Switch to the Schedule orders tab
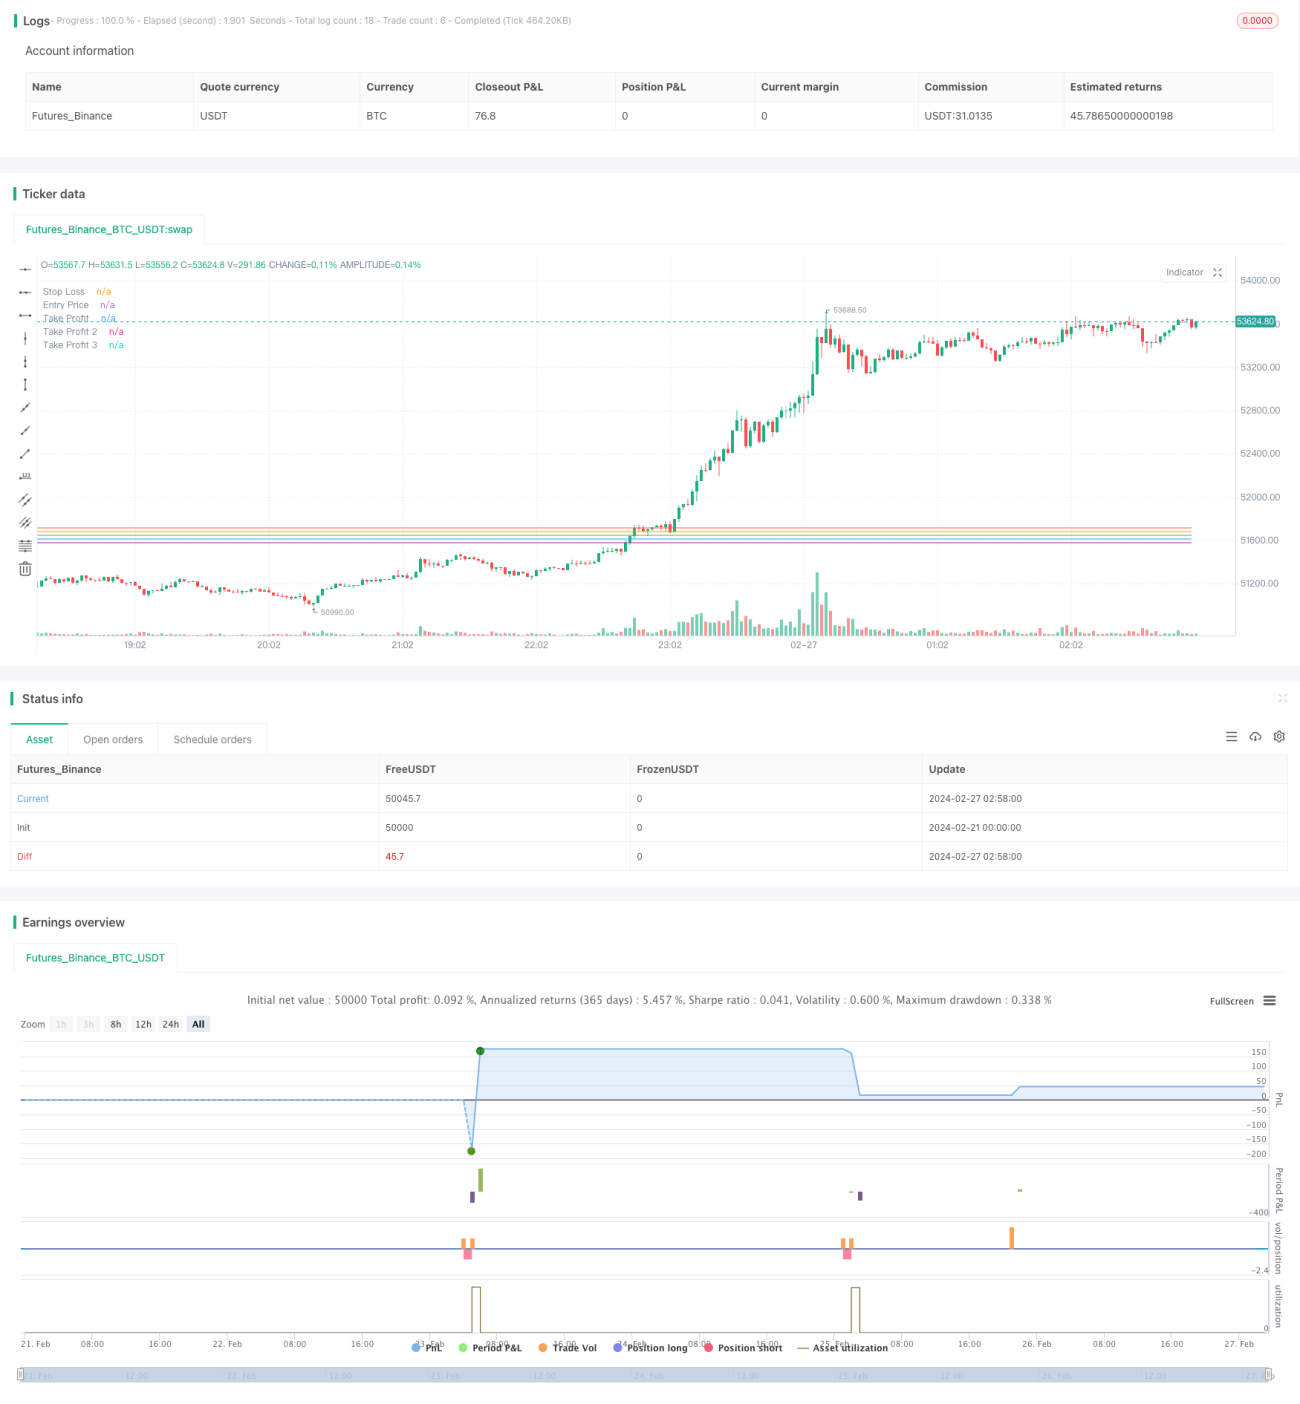The height and width of the screenshot is (1404, 1300). pos(212,739)
